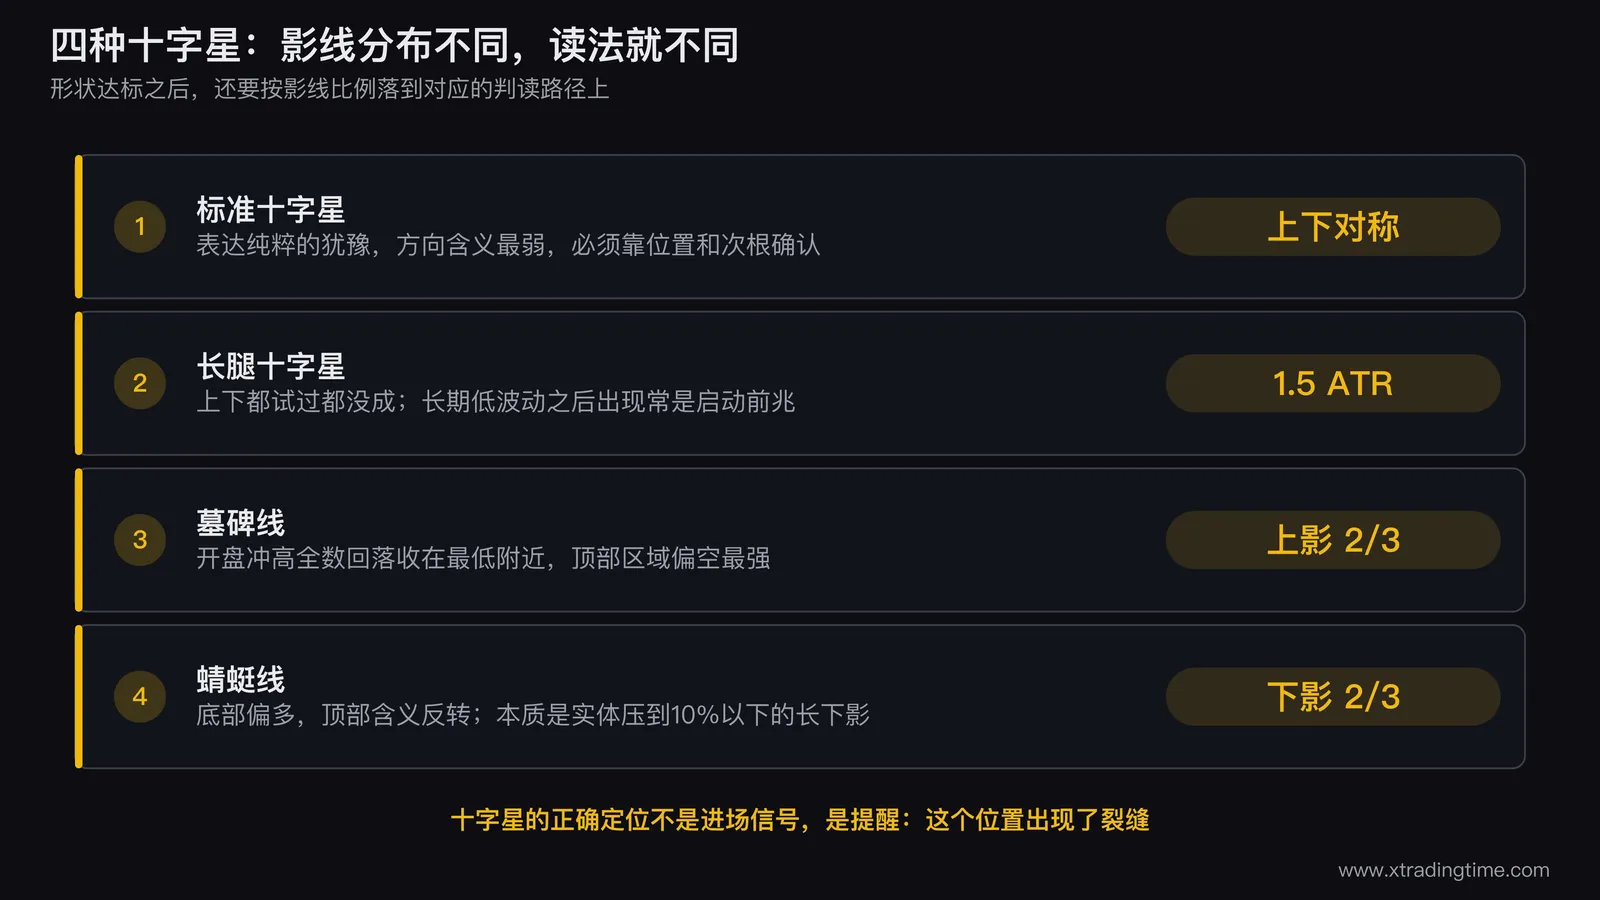Click the number 1 circle badge

140,227
